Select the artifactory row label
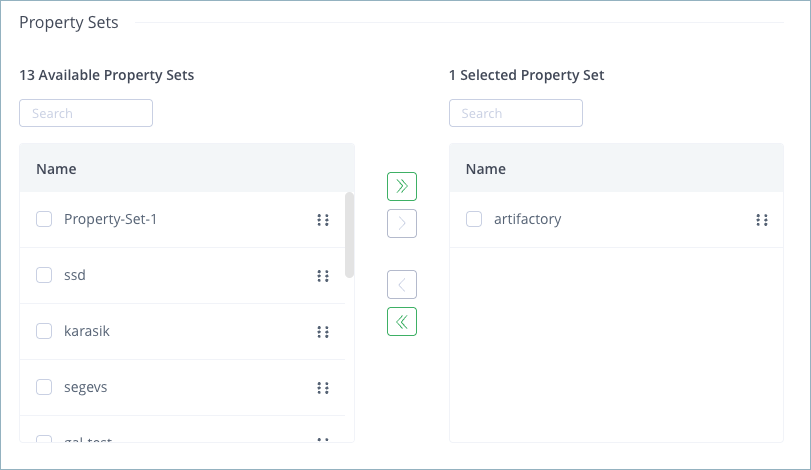The height and width of the screenshot is (470, 811). click(x=528, y=220)
